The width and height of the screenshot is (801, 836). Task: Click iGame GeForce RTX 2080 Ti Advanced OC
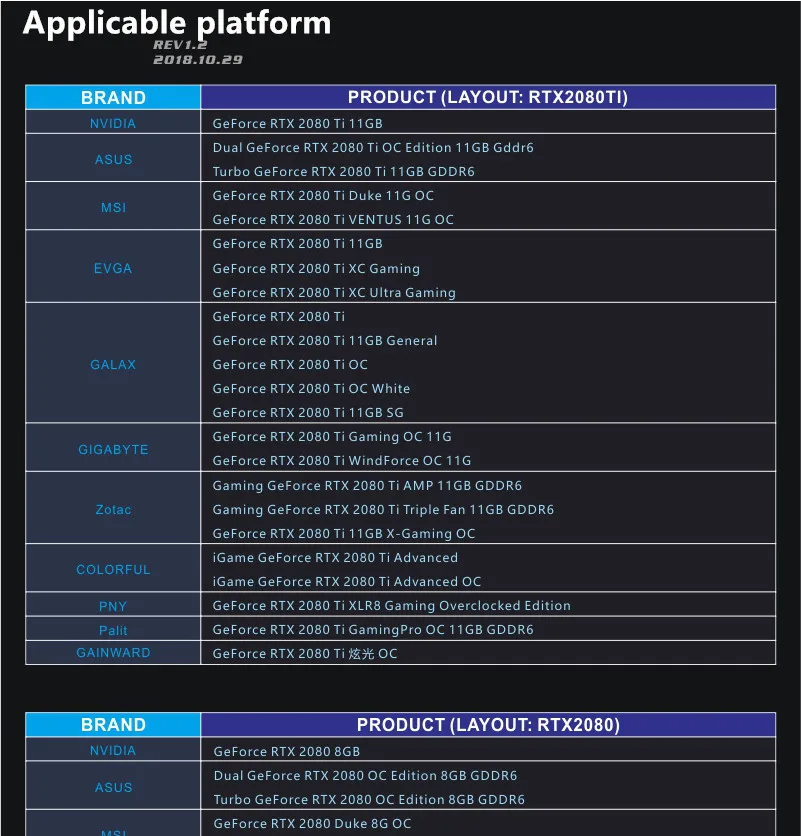click(347, 582)
